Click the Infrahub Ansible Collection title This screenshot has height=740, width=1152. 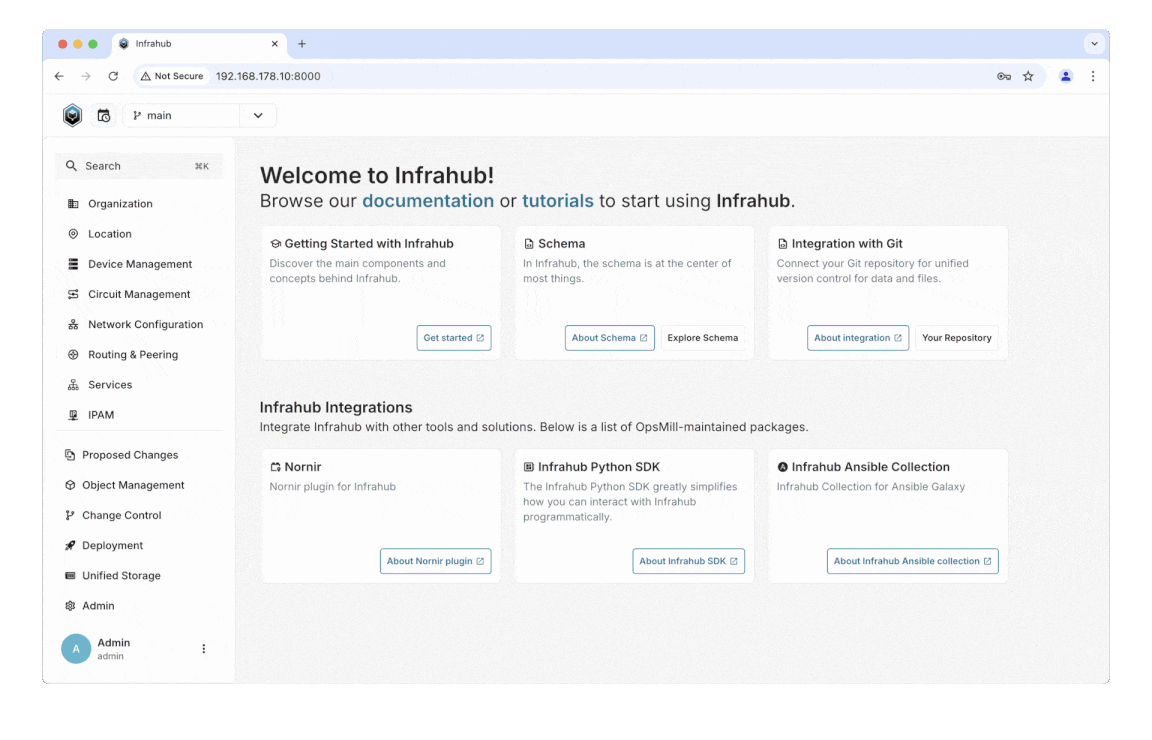pyautogui.click(x=871, y=467)
